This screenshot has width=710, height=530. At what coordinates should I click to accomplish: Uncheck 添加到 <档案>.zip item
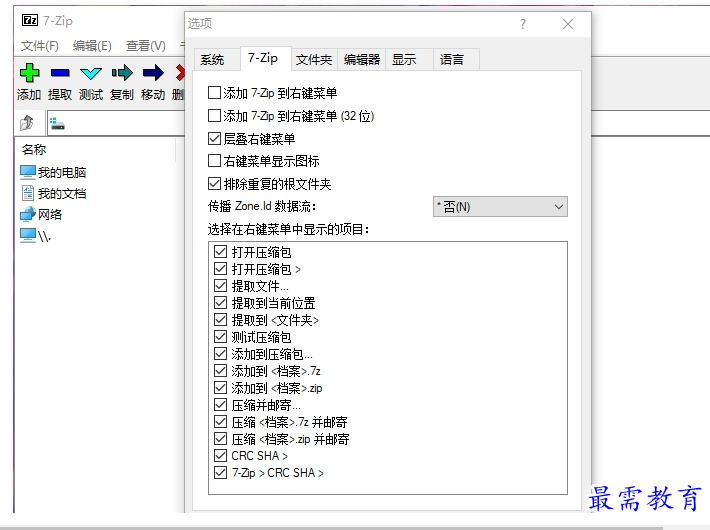pyautogui.click(x=221, y=388)
